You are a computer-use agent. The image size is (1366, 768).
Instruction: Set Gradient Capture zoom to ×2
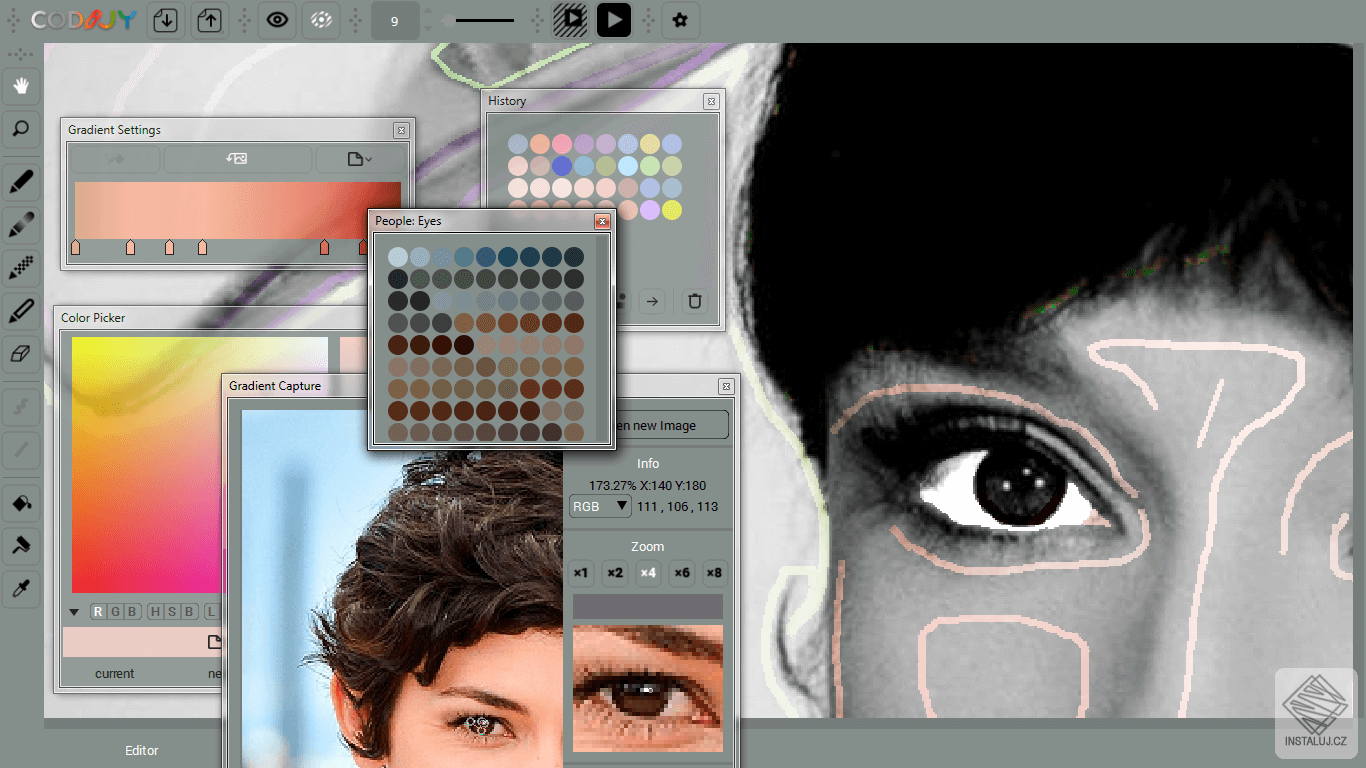615,573
